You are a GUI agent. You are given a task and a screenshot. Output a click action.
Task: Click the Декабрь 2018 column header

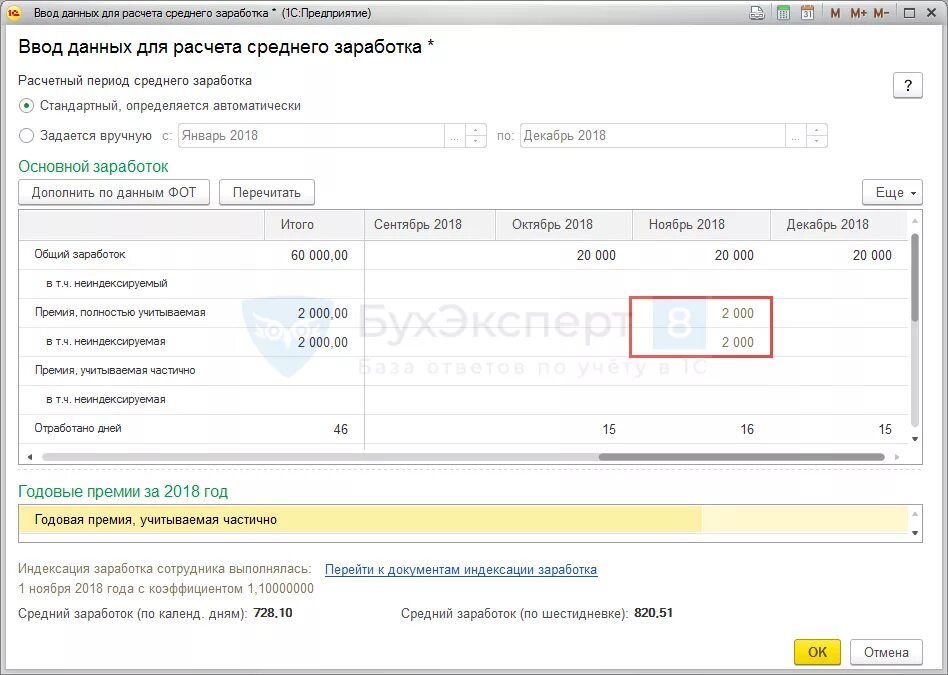(x=839, y=224)
